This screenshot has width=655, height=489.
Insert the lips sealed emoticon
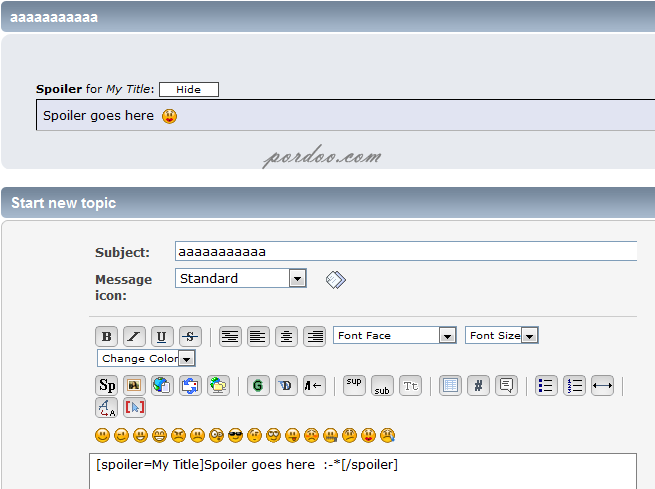(x=330, y=436)
